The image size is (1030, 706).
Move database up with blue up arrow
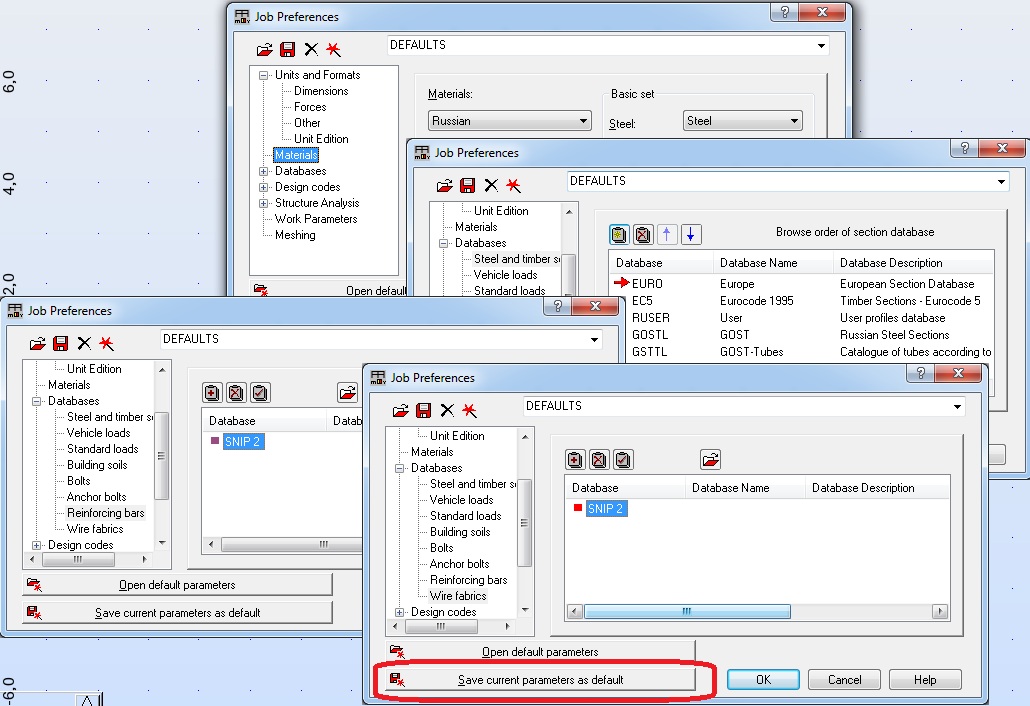click(667, 234)
